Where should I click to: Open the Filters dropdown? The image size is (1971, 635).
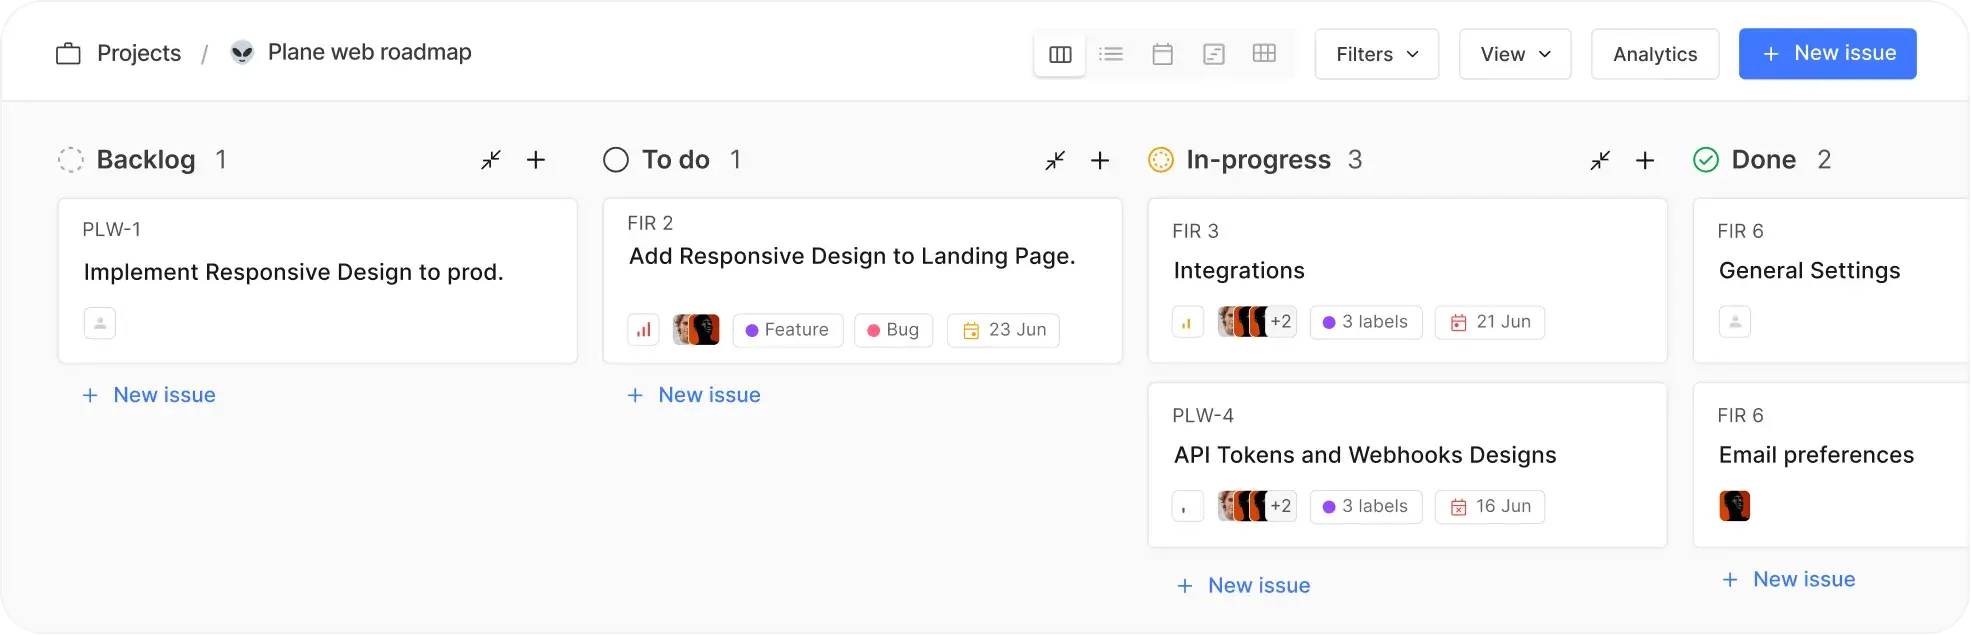(1376, 54)
